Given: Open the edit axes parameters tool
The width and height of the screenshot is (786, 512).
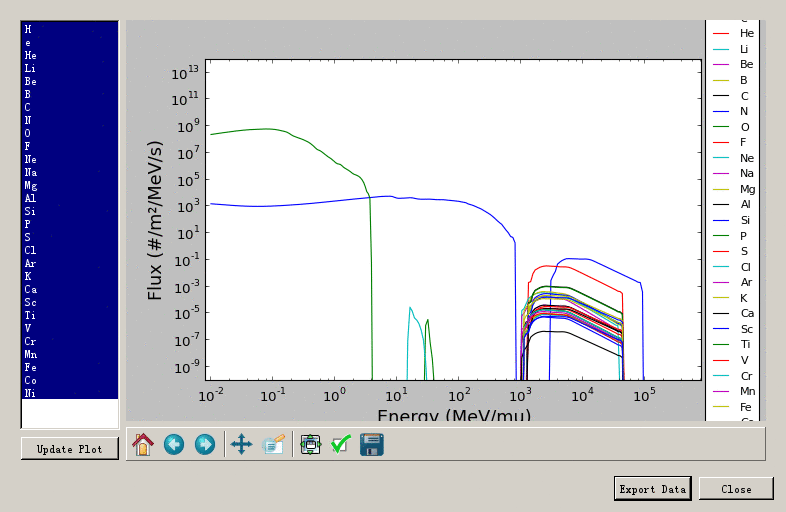Looking at the screenshot, I should click(x=273, y=444).
